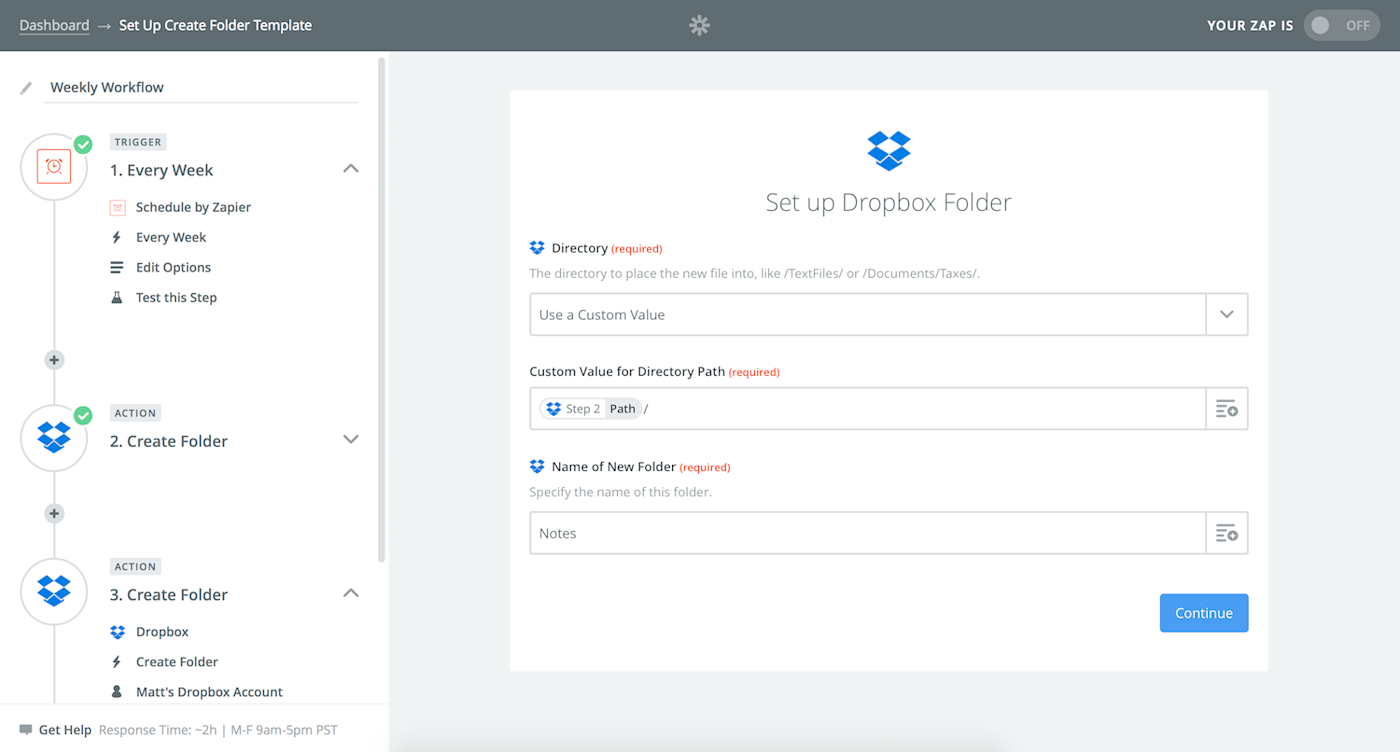This screenshot has width=1400, height=752.
Task: Add a step using the plus icon
Action: [54, 360]
